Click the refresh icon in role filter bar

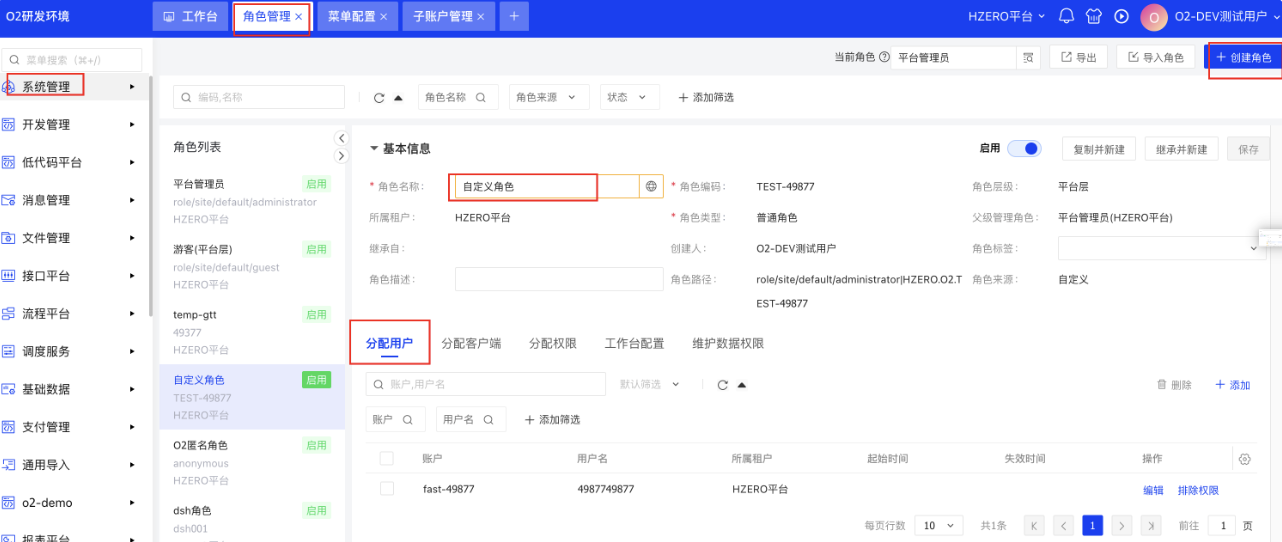(379, 98)
